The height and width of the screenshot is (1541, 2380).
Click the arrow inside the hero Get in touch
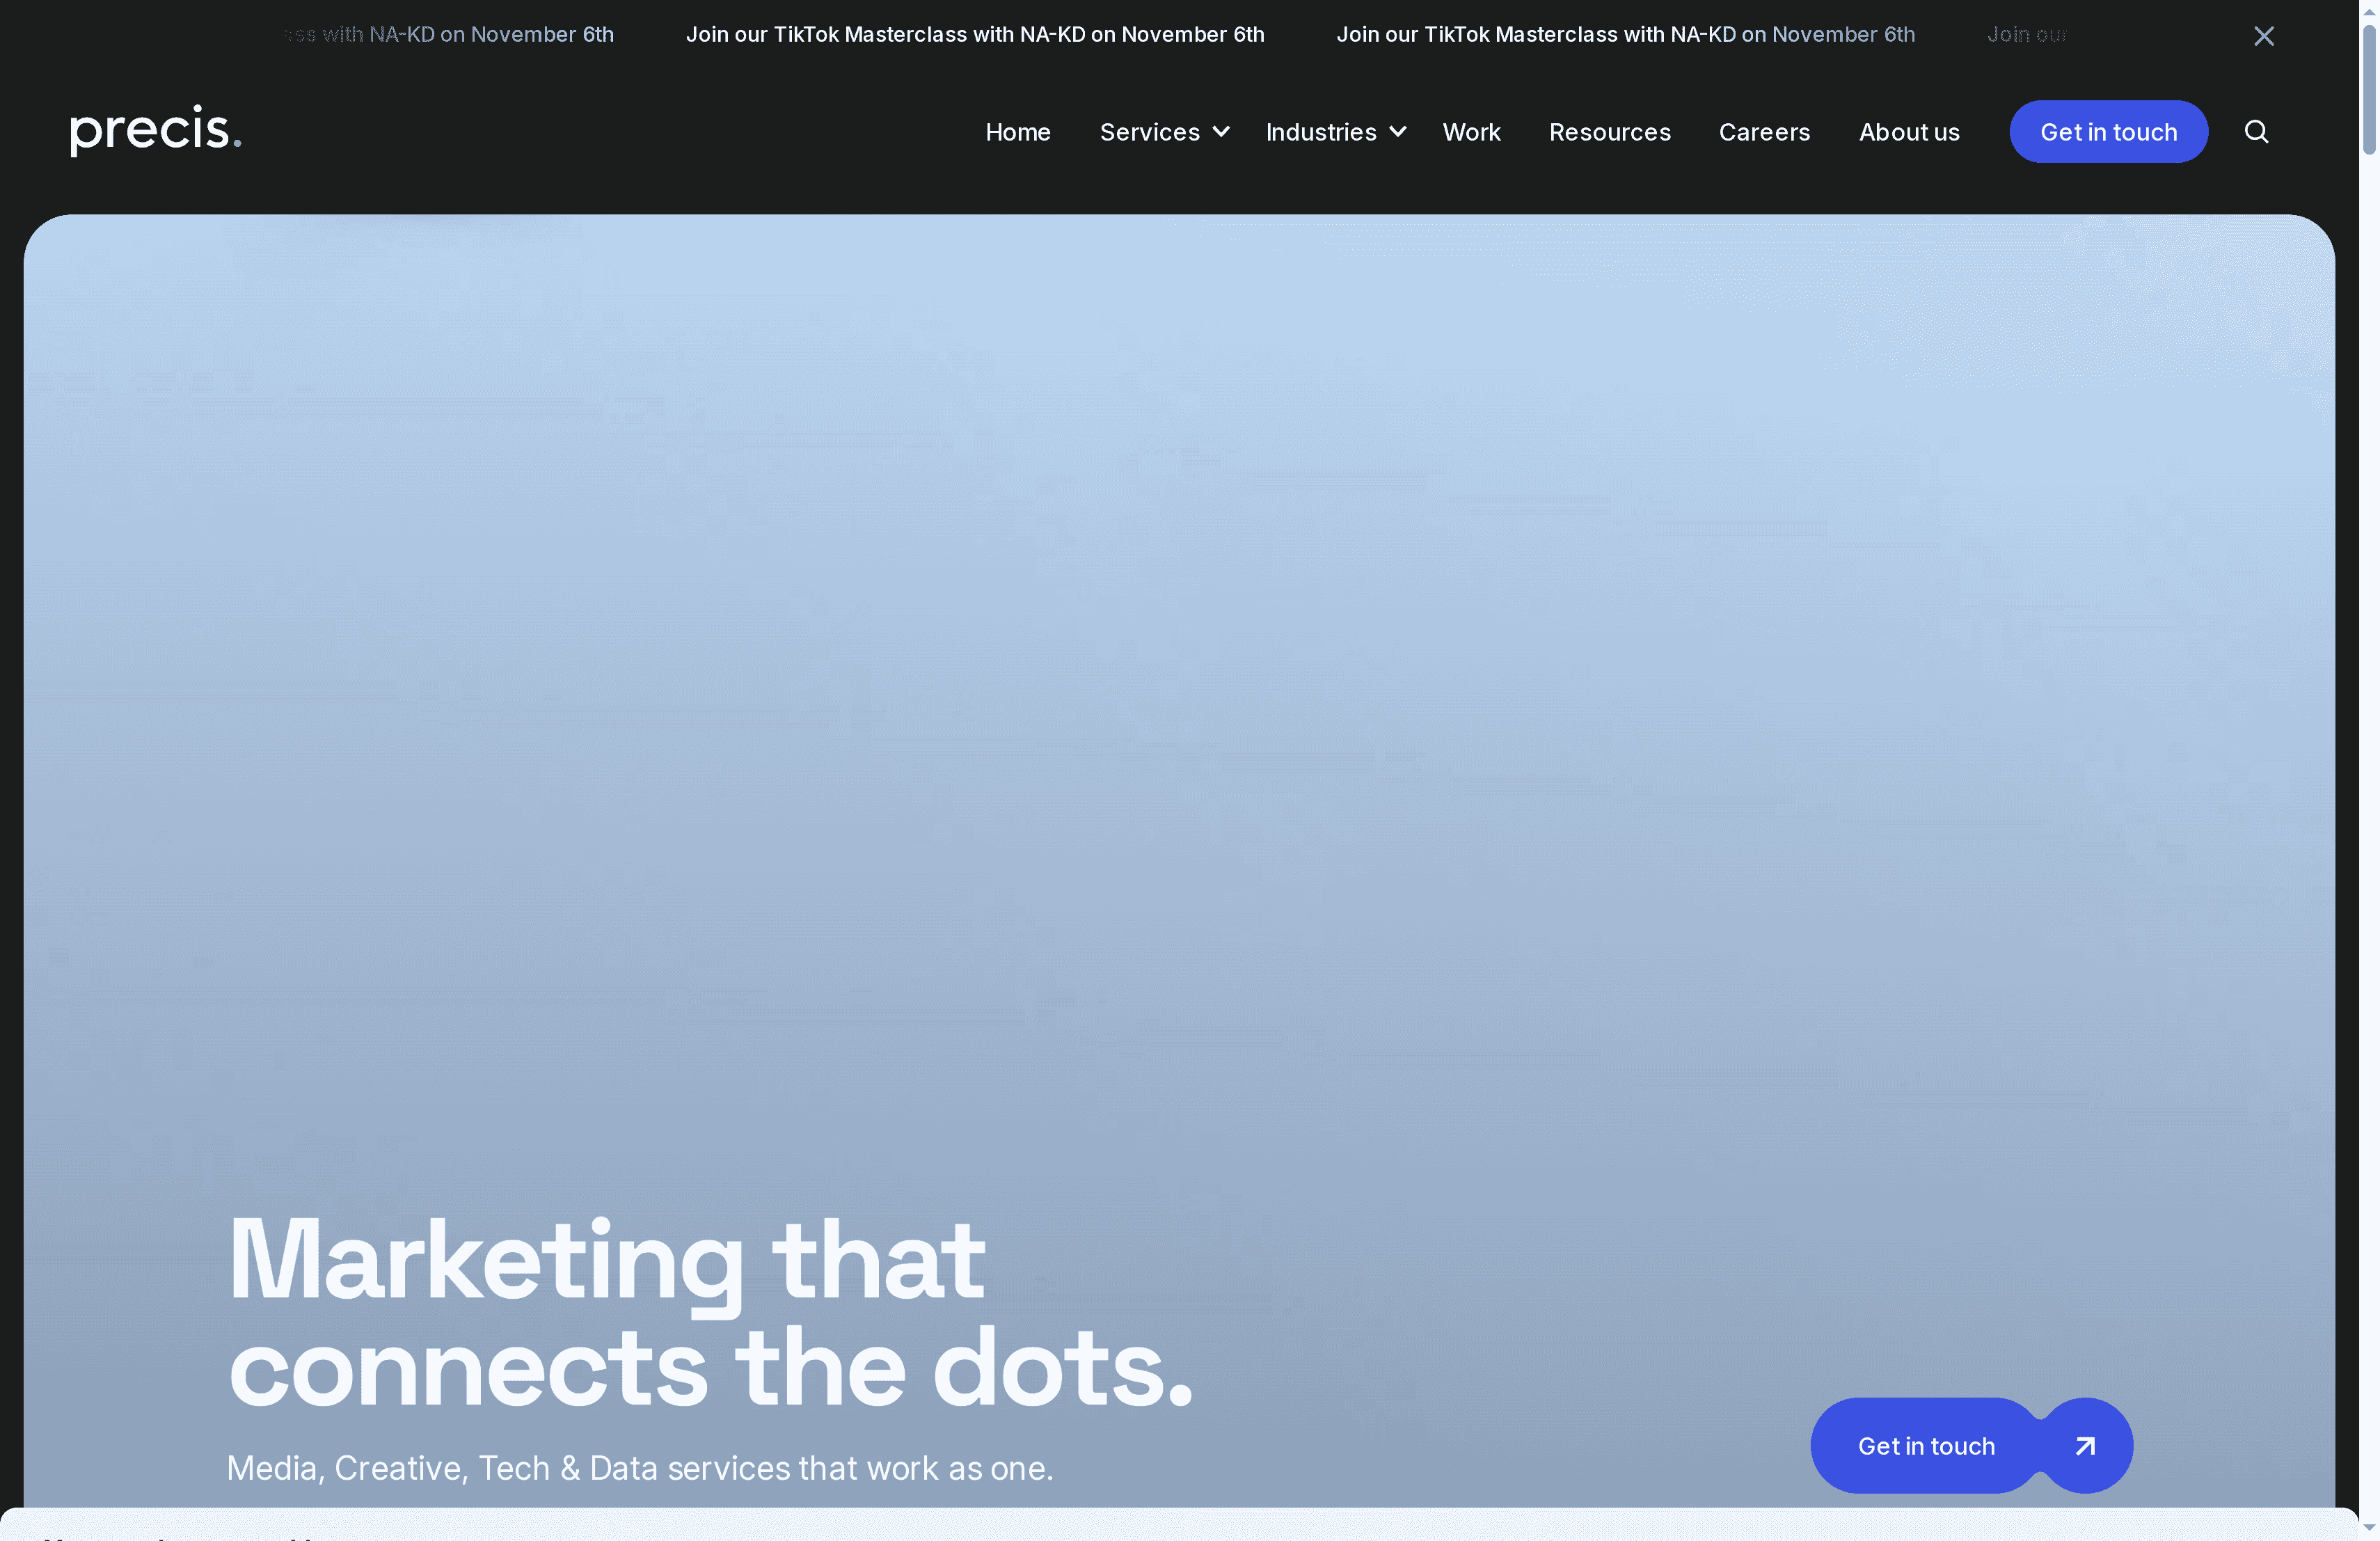coord(2084,1446)
